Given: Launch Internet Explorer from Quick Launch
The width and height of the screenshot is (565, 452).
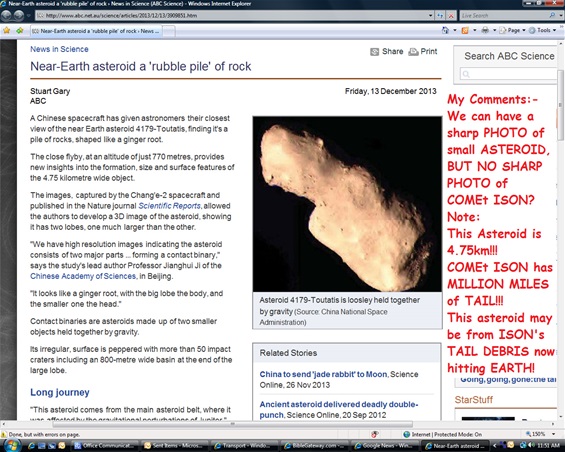Looking at the screenshot, I should 31,446.
